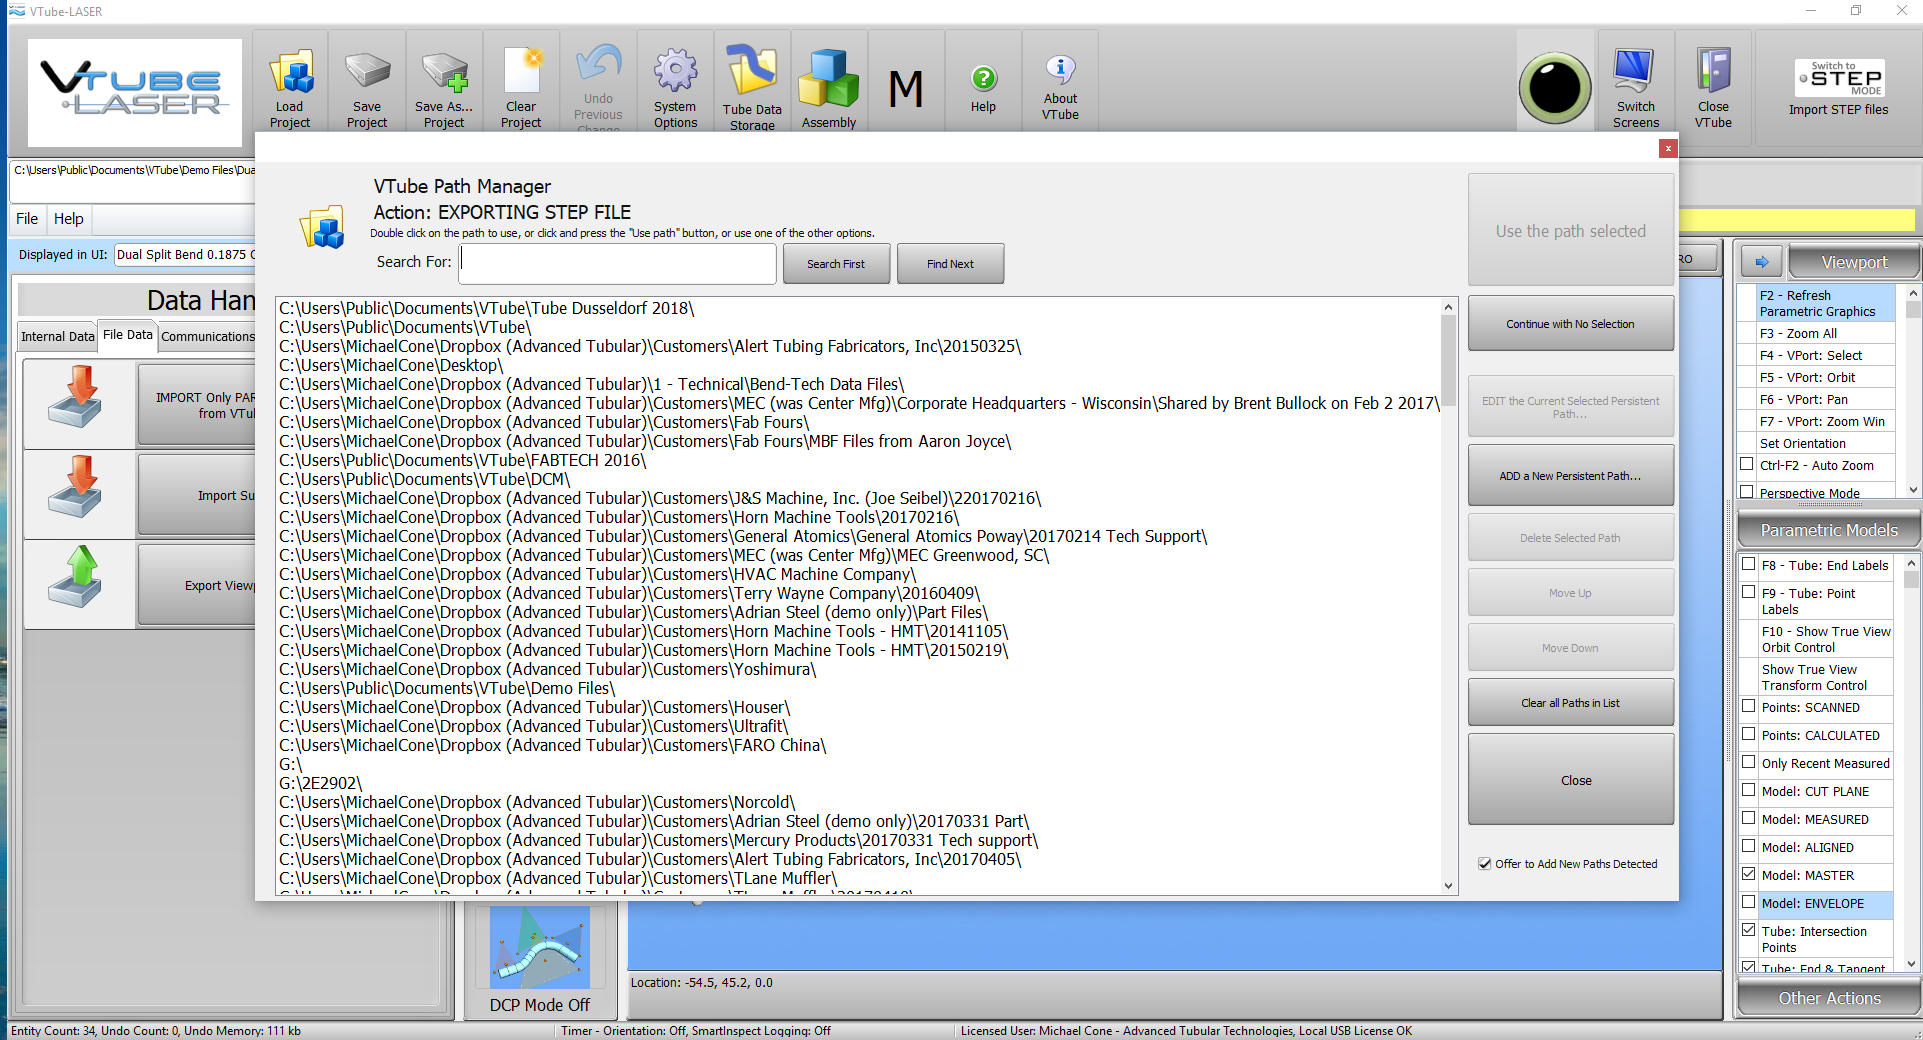Uncheck Offer to Add New Paths Detected

(1485, 864)
